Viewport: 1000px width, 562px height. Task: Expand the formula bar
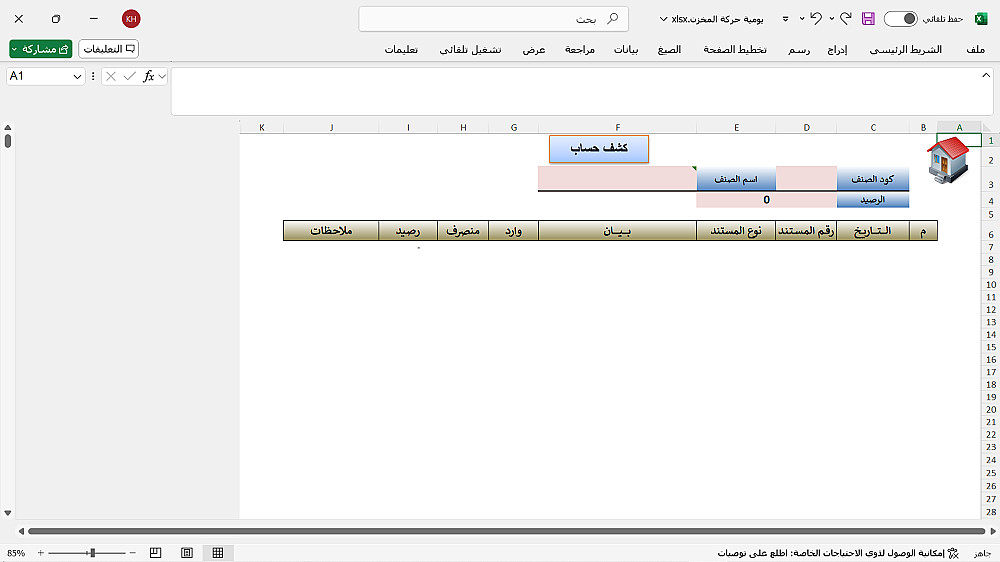pos(986,75)
